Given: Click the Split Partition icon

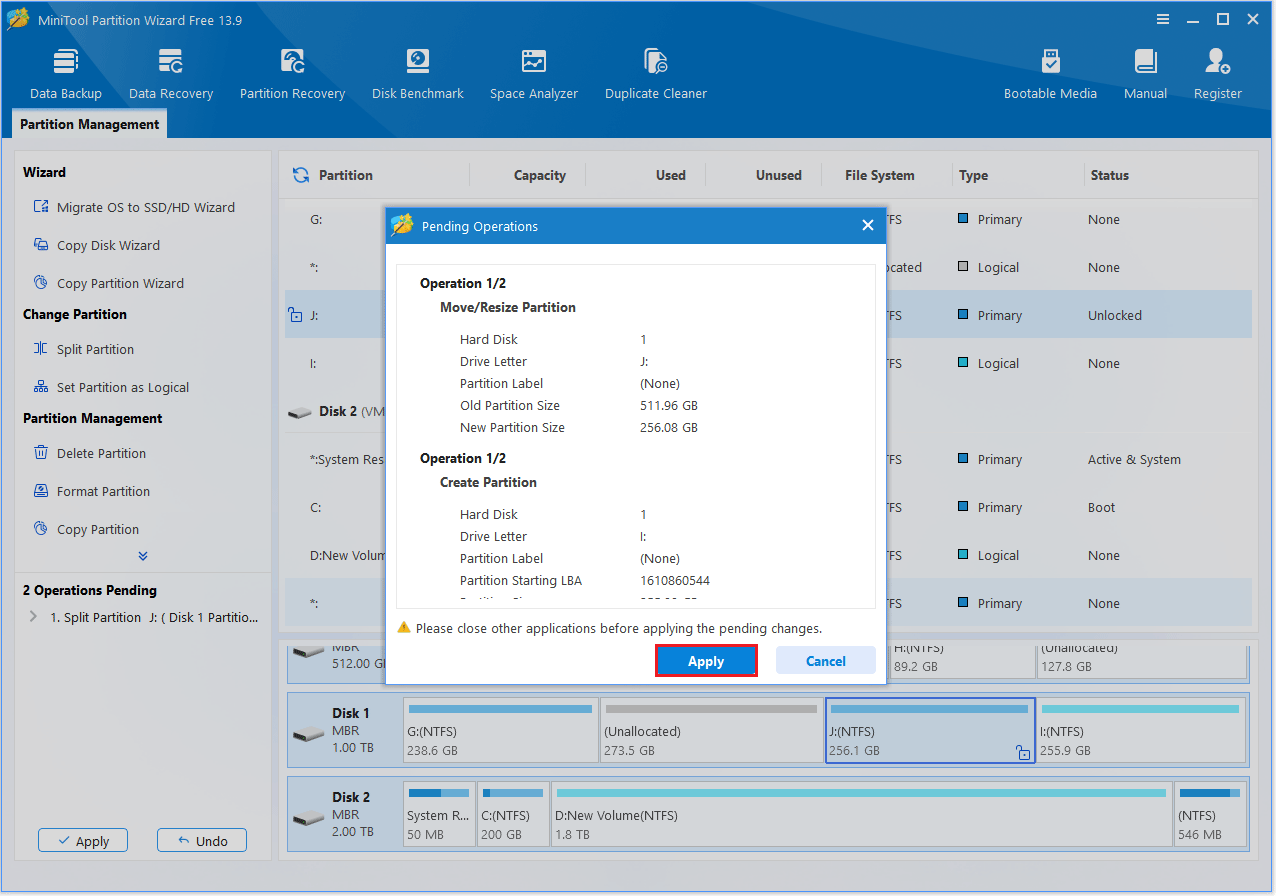Looking at the screenshot, I should click(41, 349).
